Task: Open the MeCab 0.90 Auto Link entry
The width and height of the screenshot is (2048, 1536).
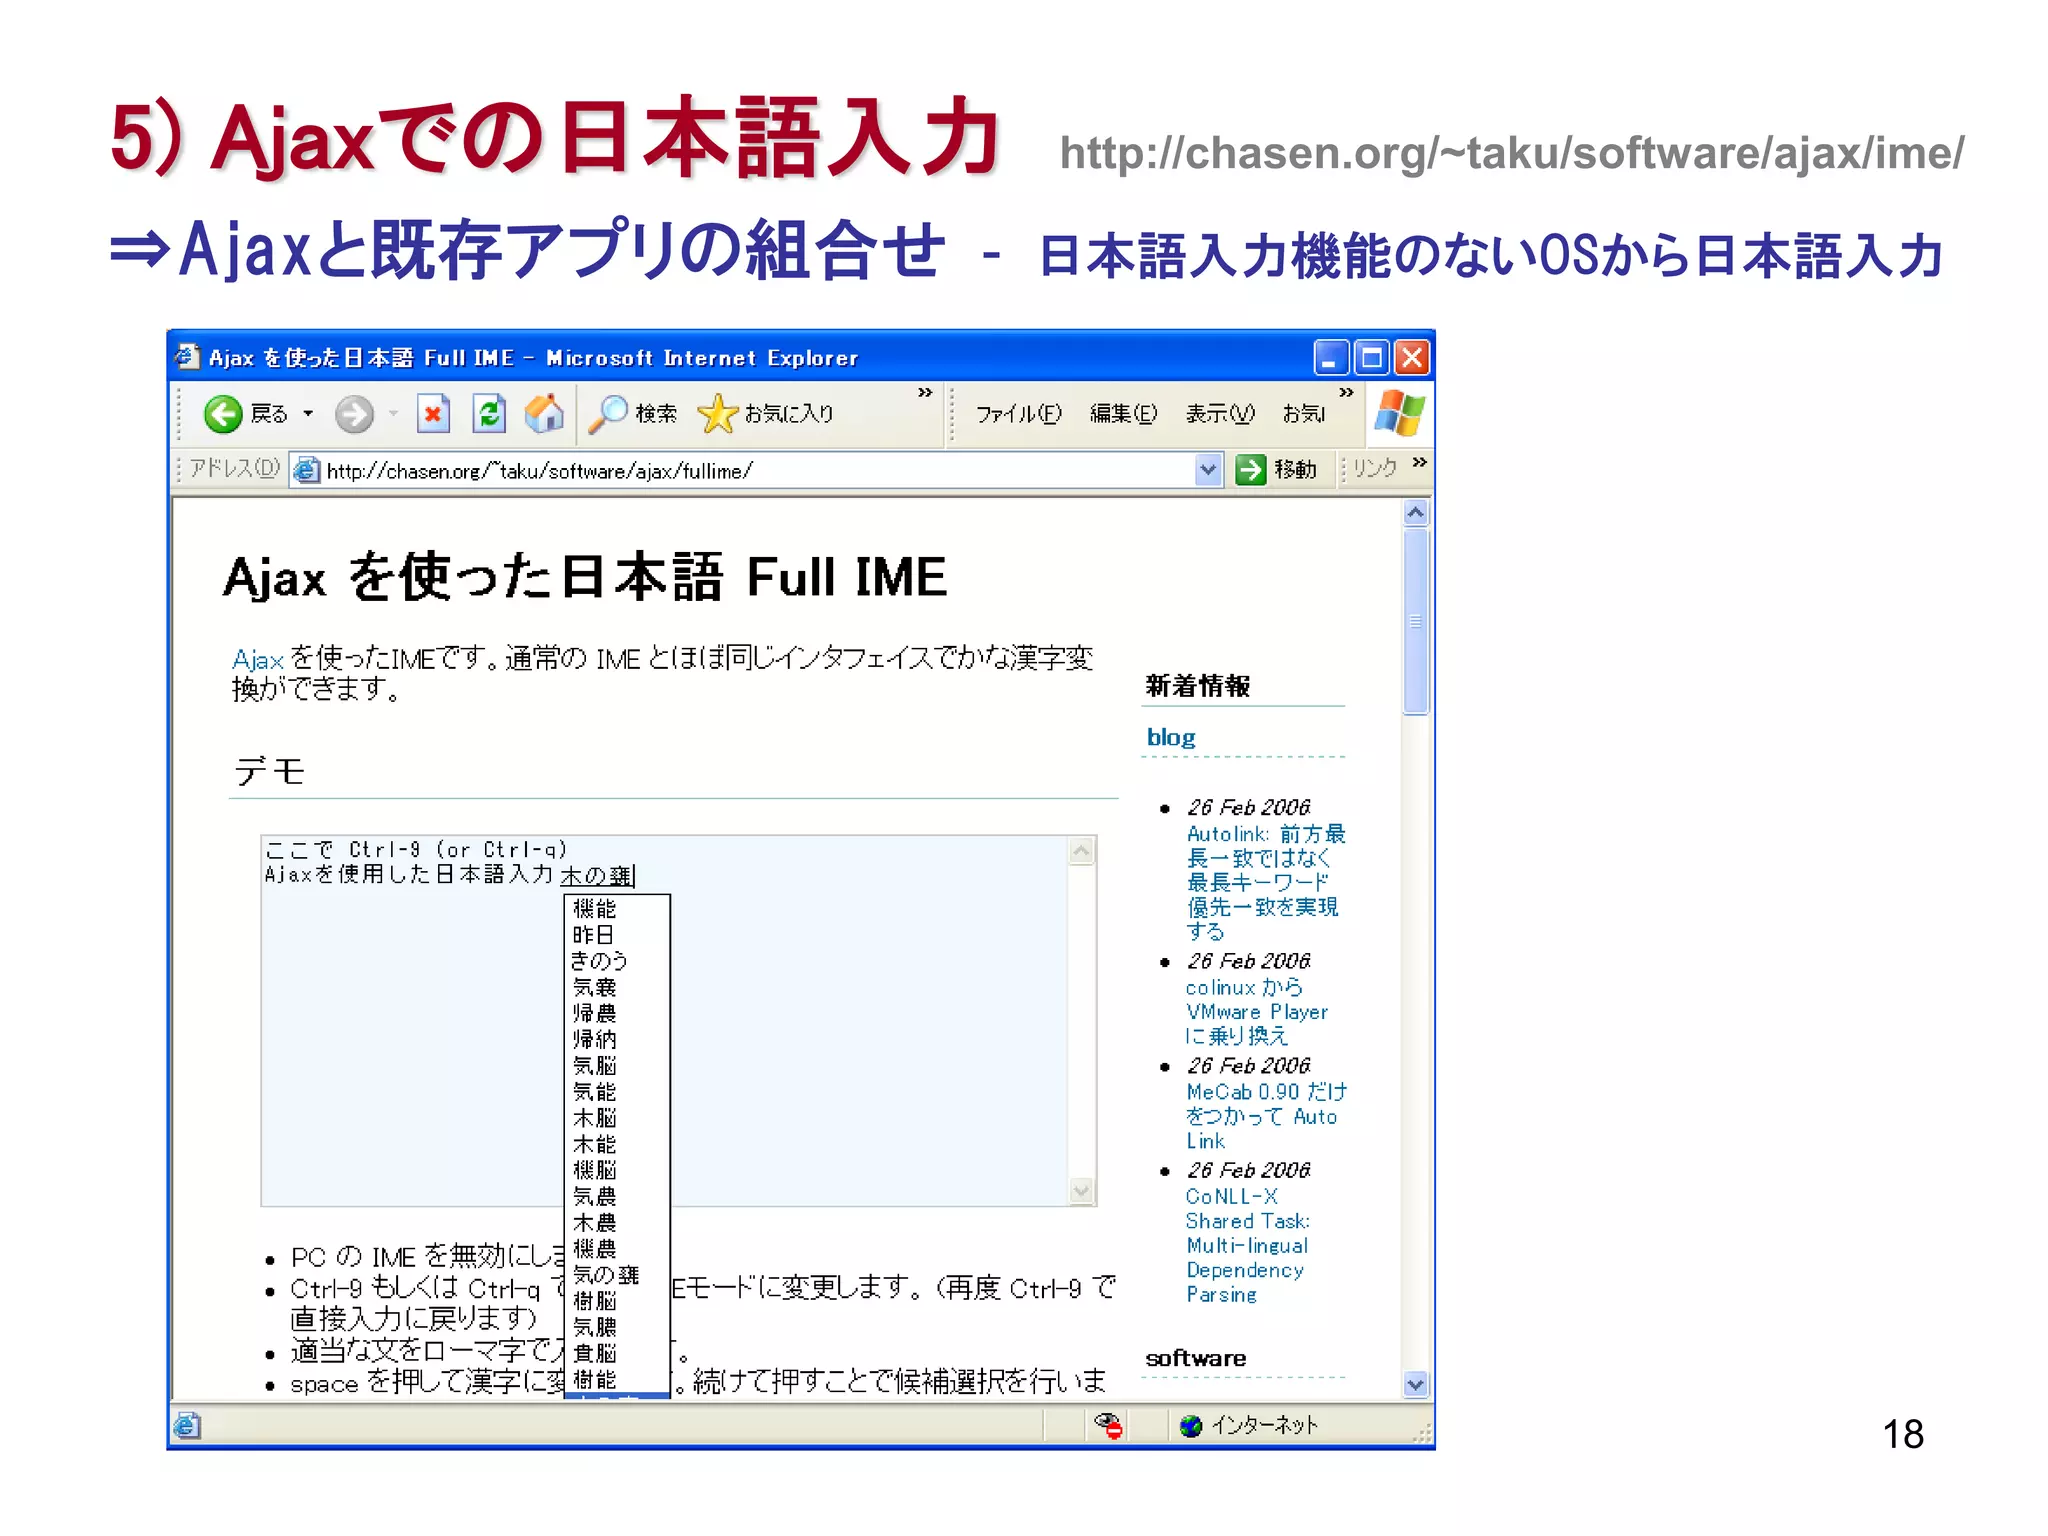Action: (1266, 1116)
